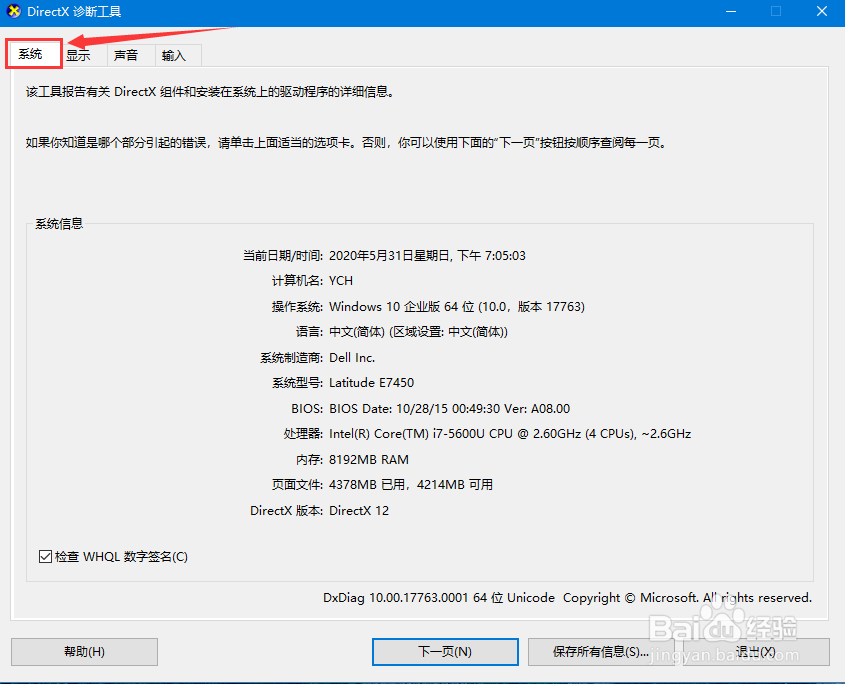845x684 pixels.
Task: Disable WHQL digital signature checking
Action: pyautogui.click(x=45, y=556)
